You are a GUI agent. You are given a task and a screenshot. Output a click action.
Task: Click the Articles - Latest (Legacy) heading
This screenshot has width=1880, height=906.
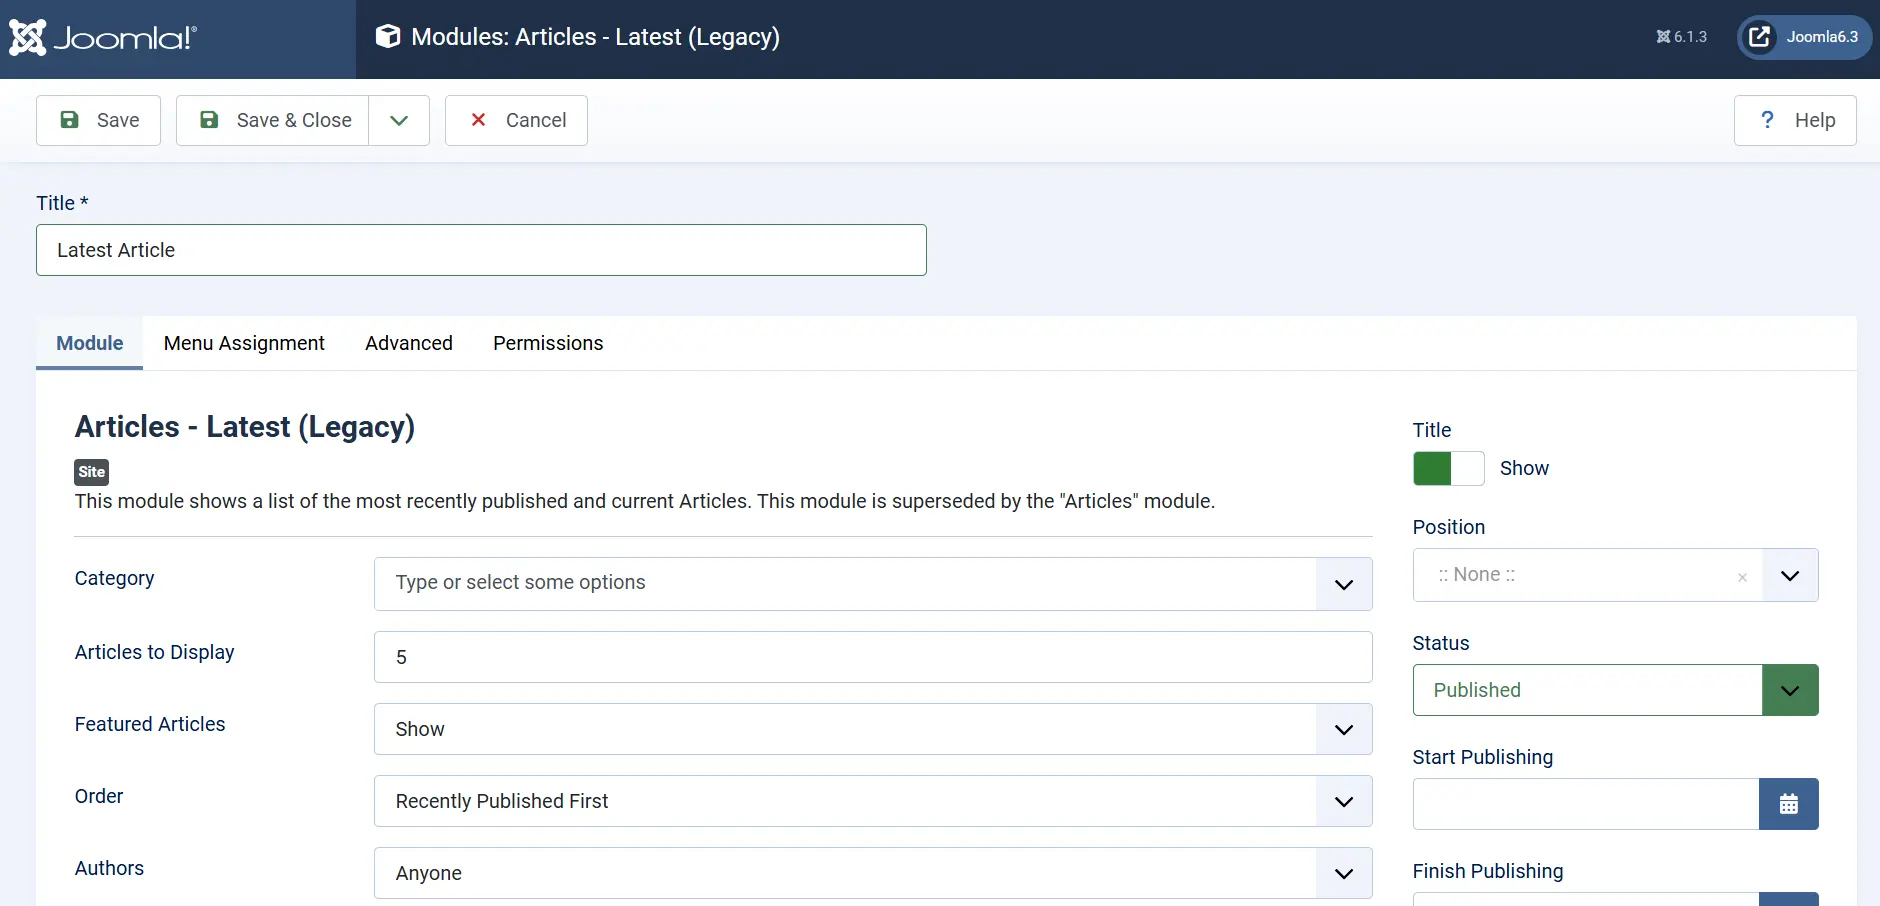[x=245, y=427]
